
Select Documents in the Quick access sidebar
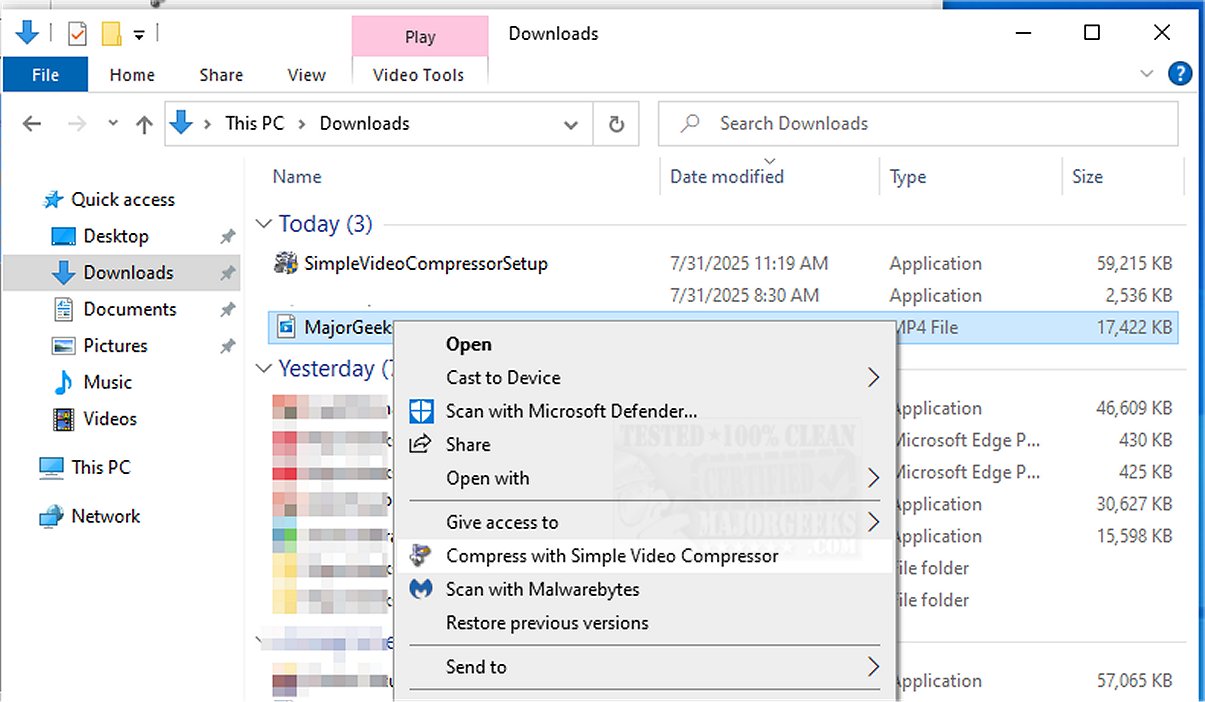pyautogui.click(x=129, y=309)
